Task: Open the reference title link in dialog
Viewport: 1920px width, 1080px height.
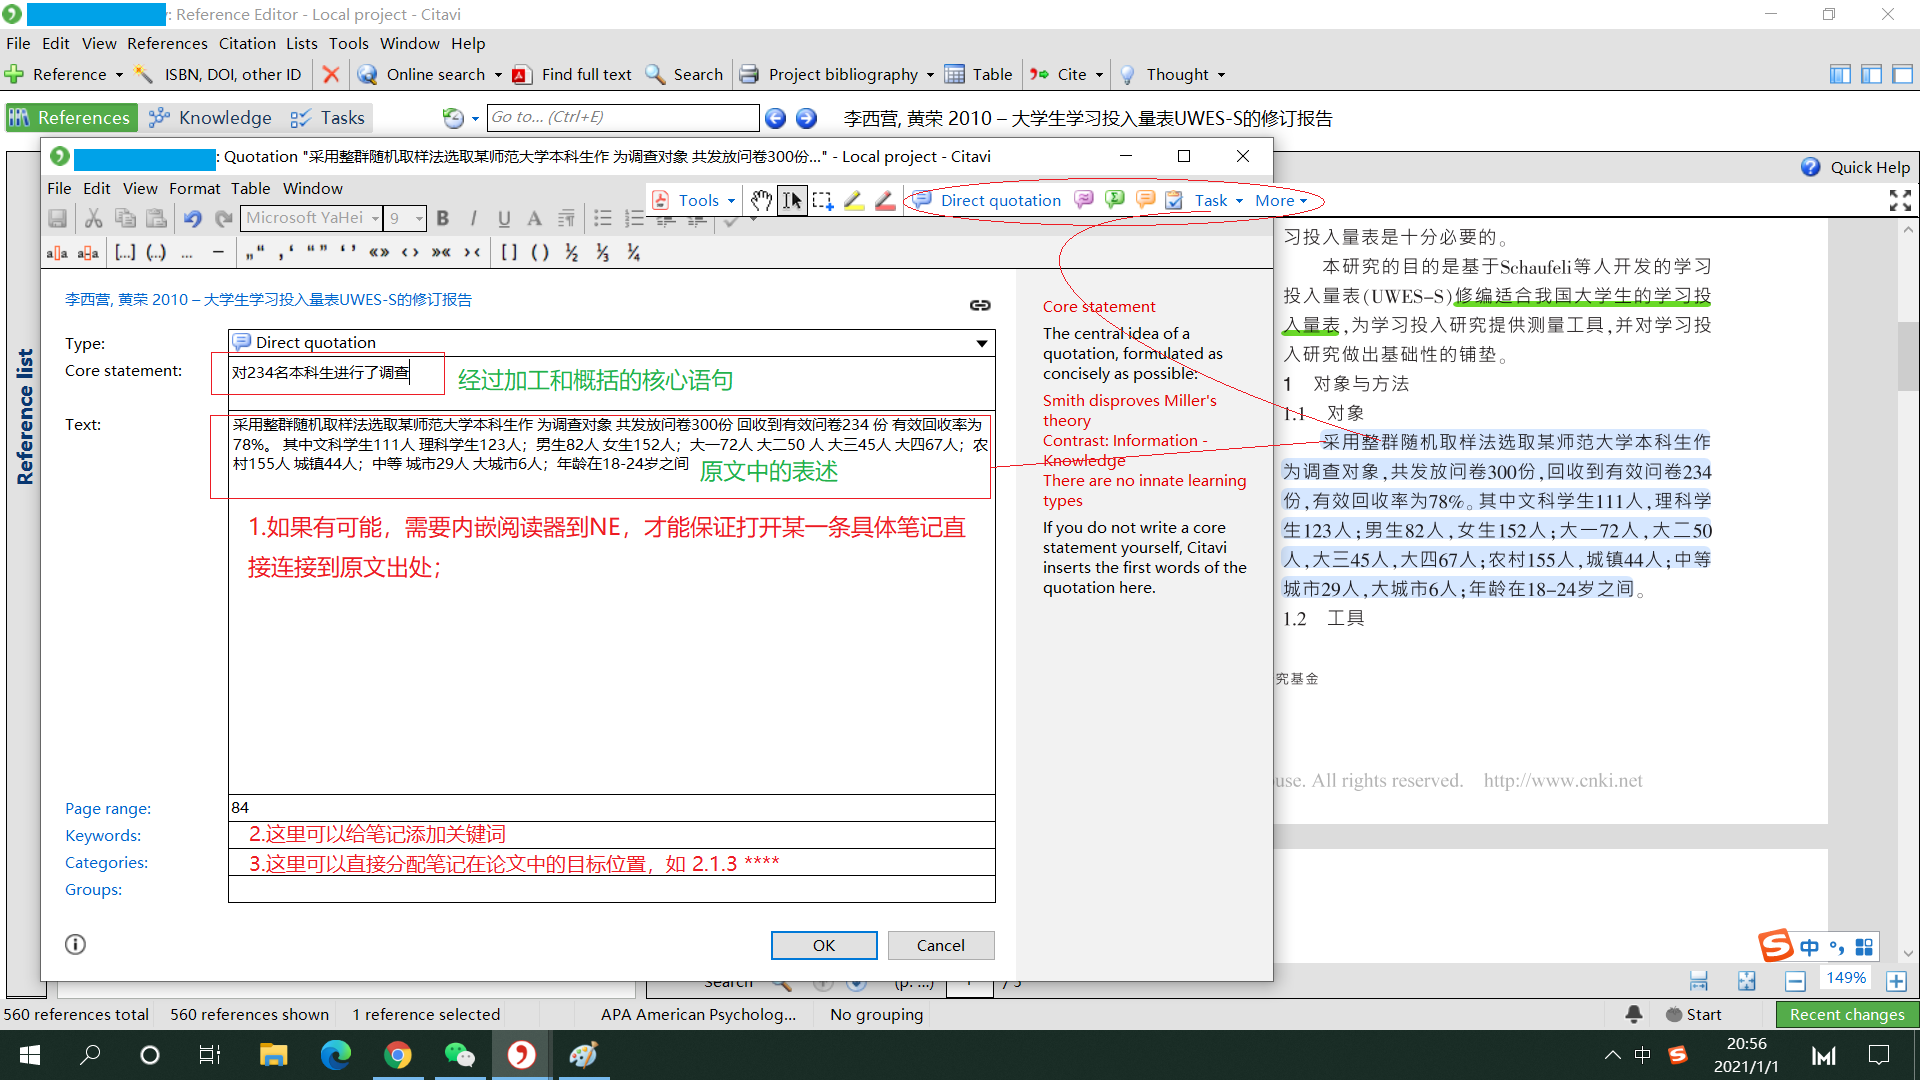Action: [268, 299]
